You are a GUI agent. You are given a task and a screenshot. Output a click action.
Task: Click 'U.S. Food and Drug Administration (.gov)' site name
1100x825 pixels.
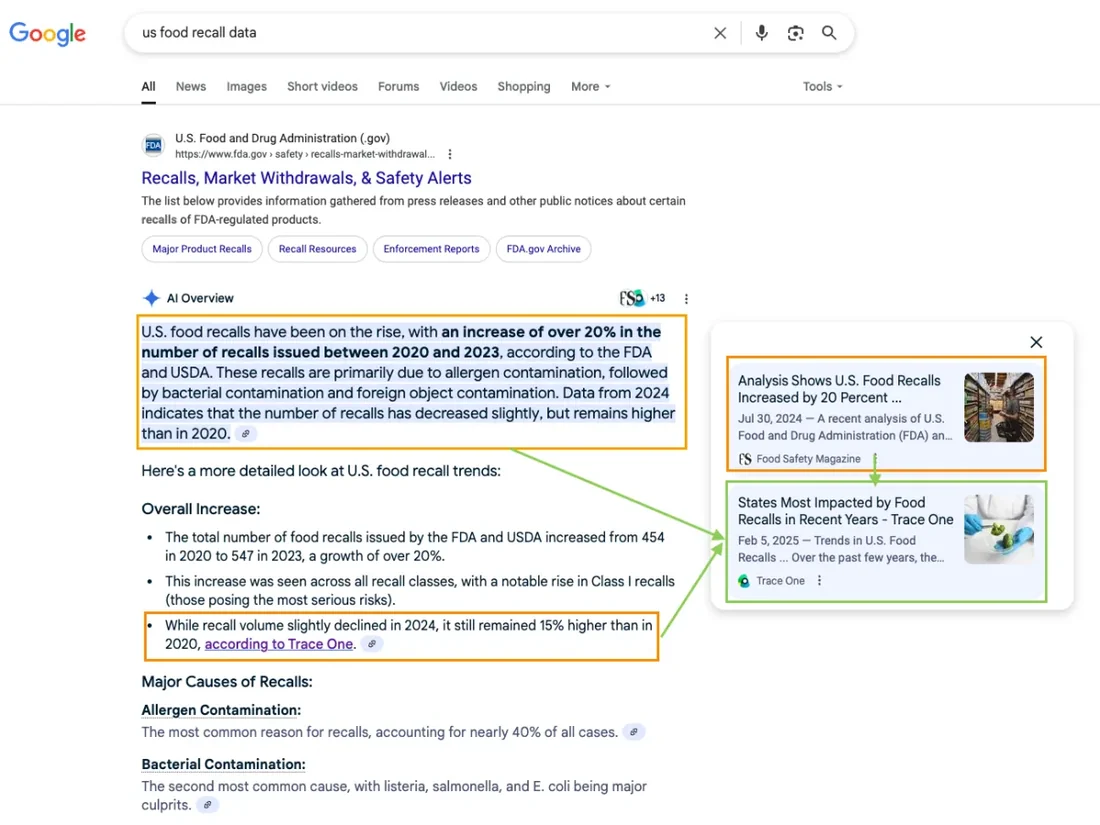tap(282, 138)
